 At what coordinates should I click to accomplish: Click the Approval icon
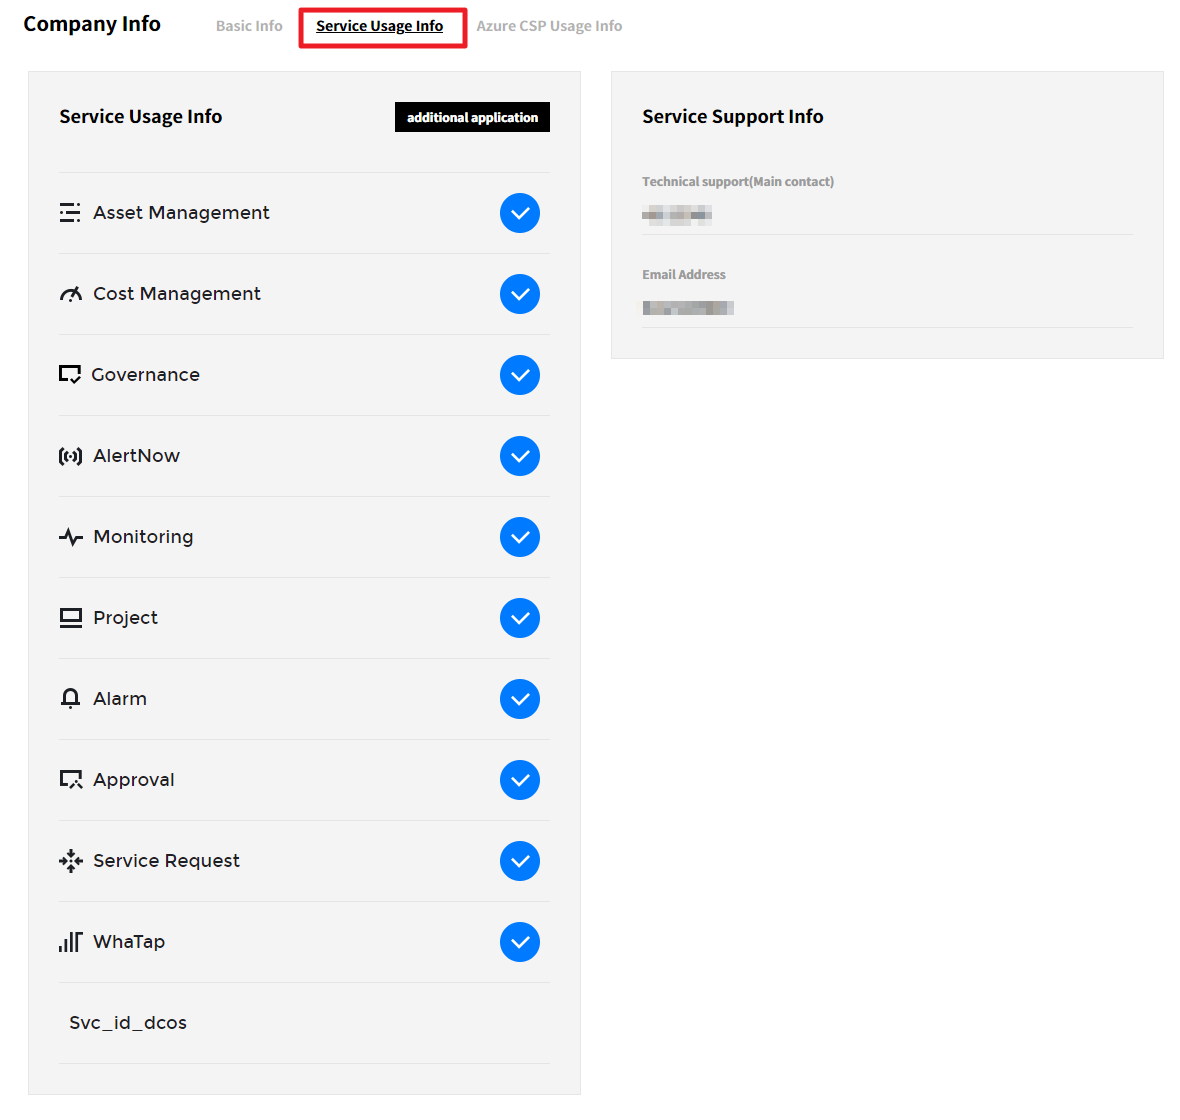click(x=70, y=780)
